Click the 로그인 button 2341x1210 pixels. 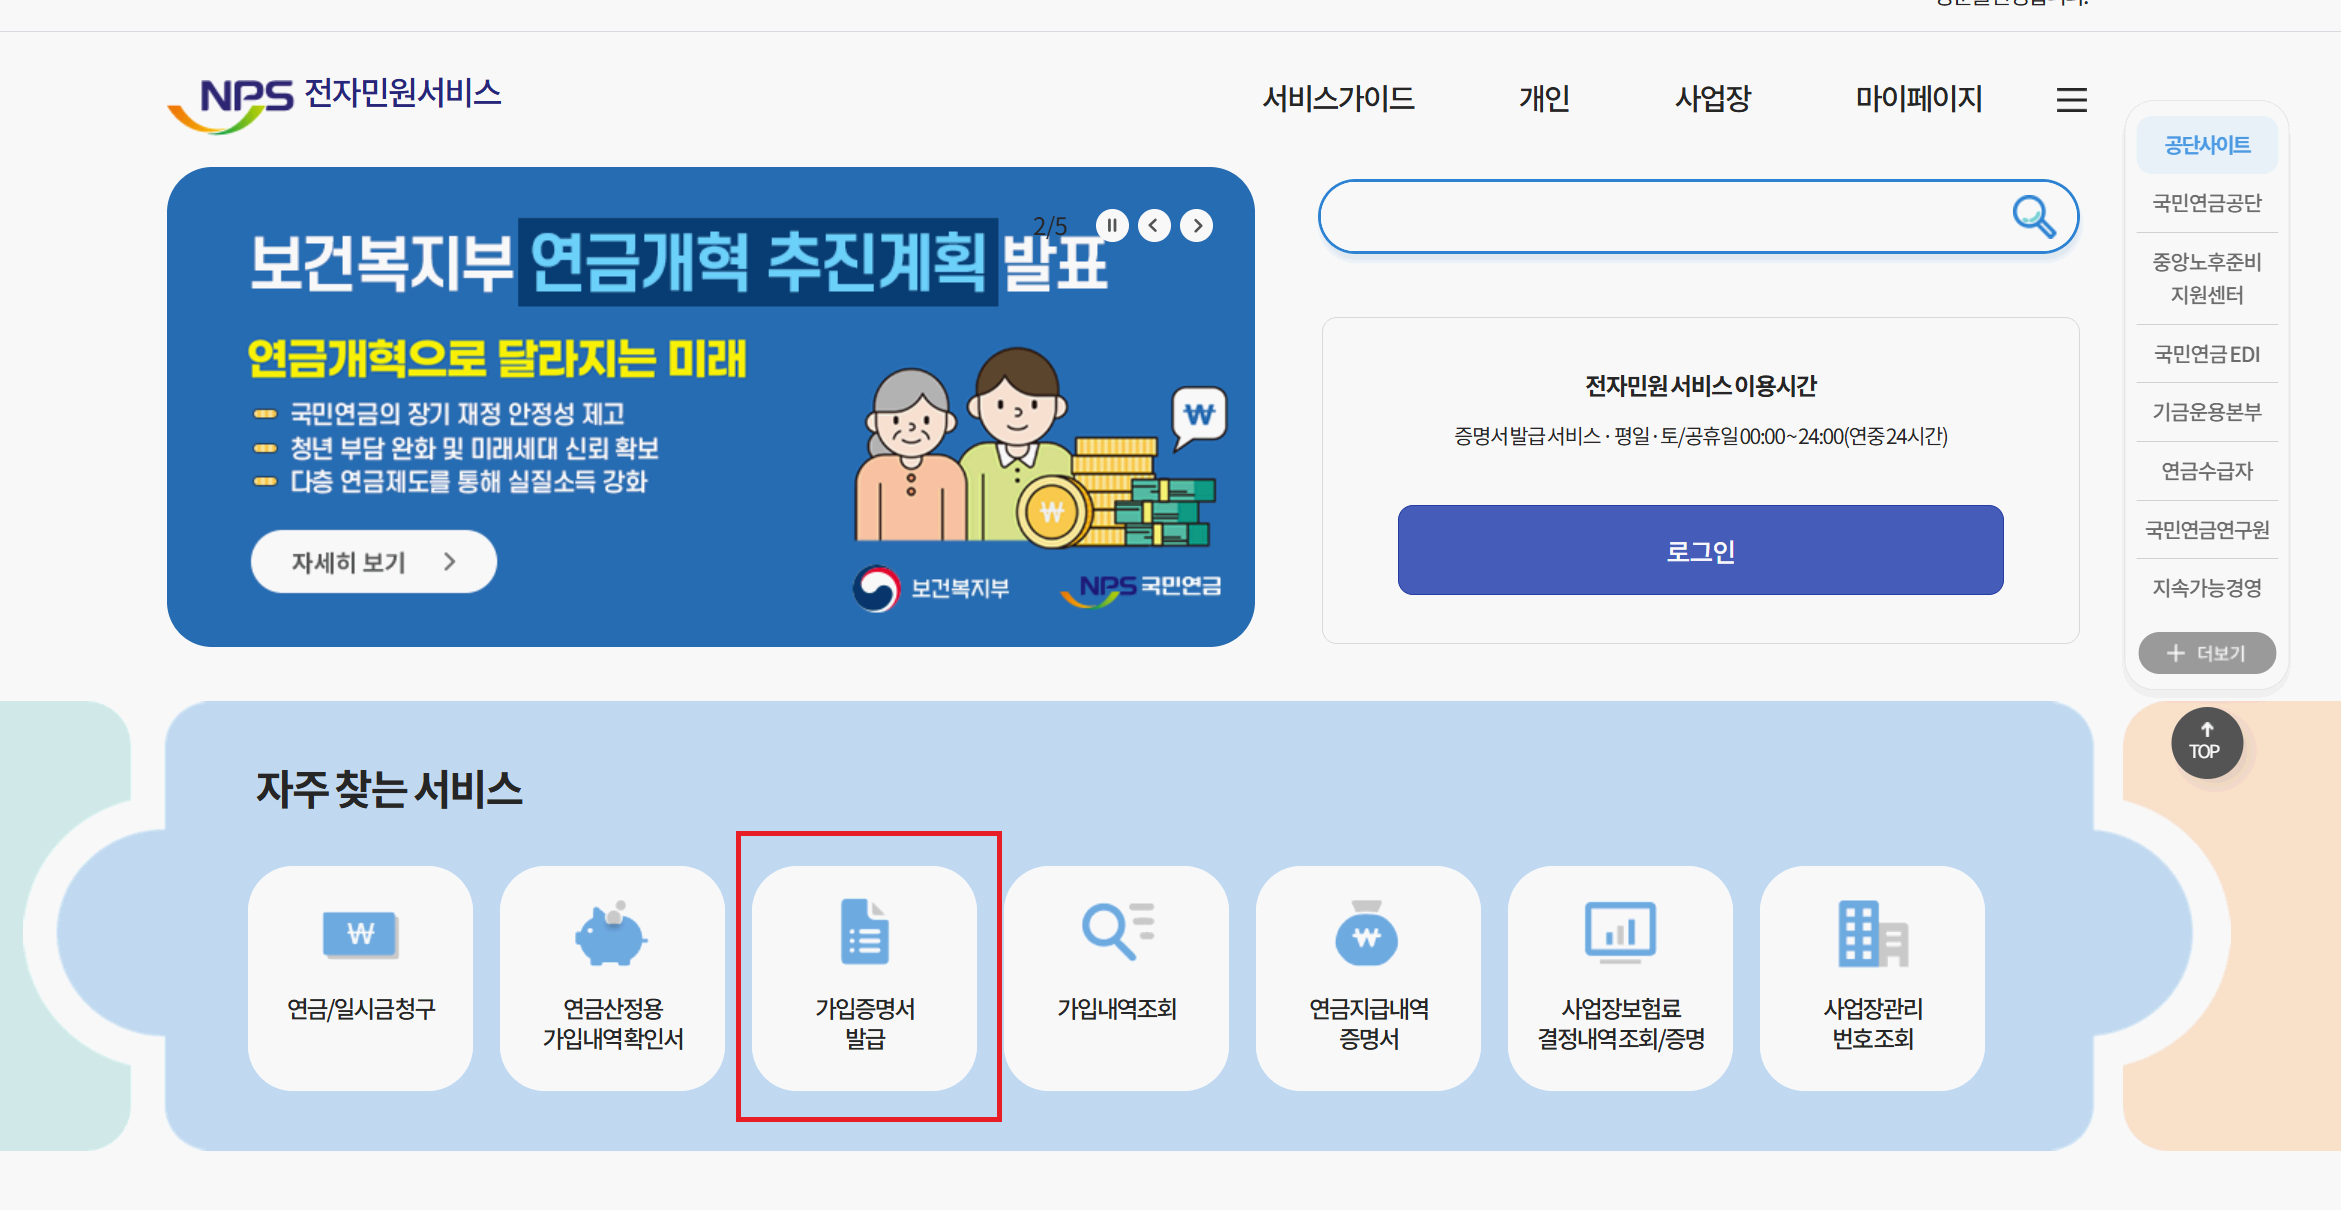1699,549
